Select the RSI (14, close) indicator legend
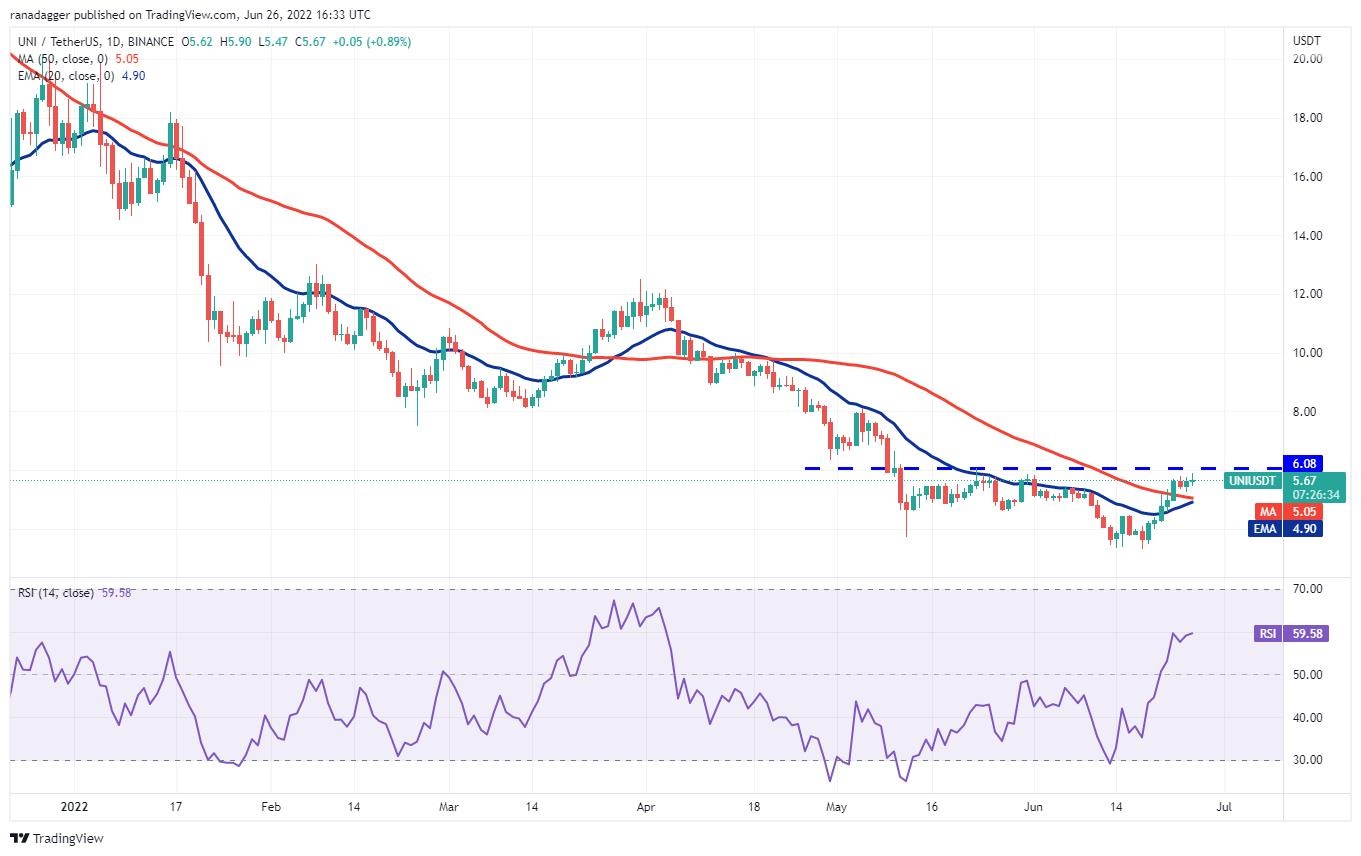The image size is (1361, 856). point(55,593)
